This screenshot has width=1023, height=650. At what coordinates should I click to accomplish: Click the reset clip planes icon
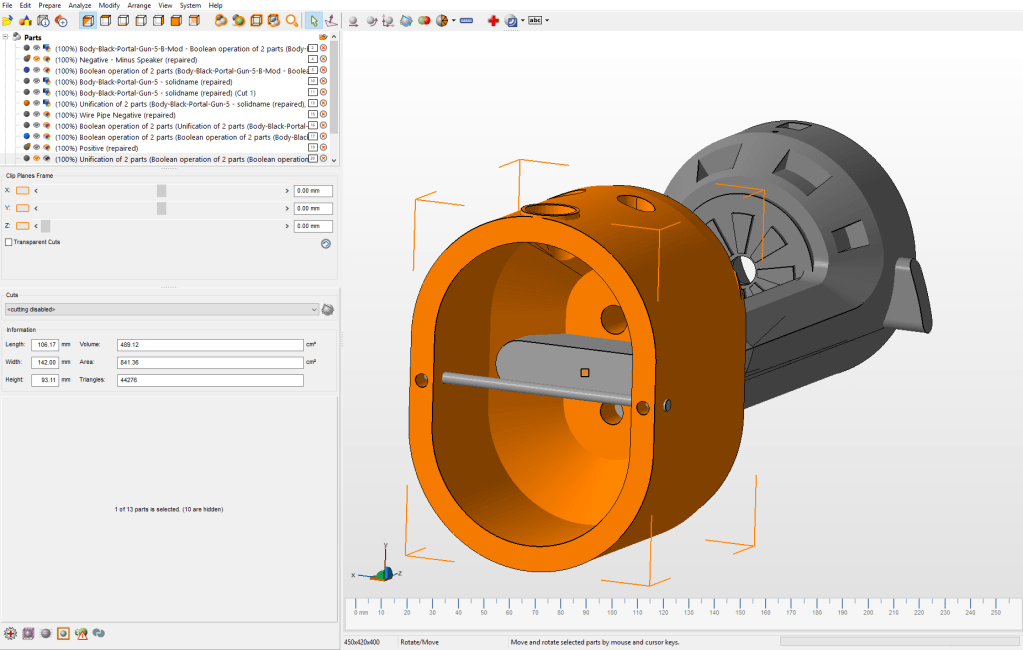(325, 243)
